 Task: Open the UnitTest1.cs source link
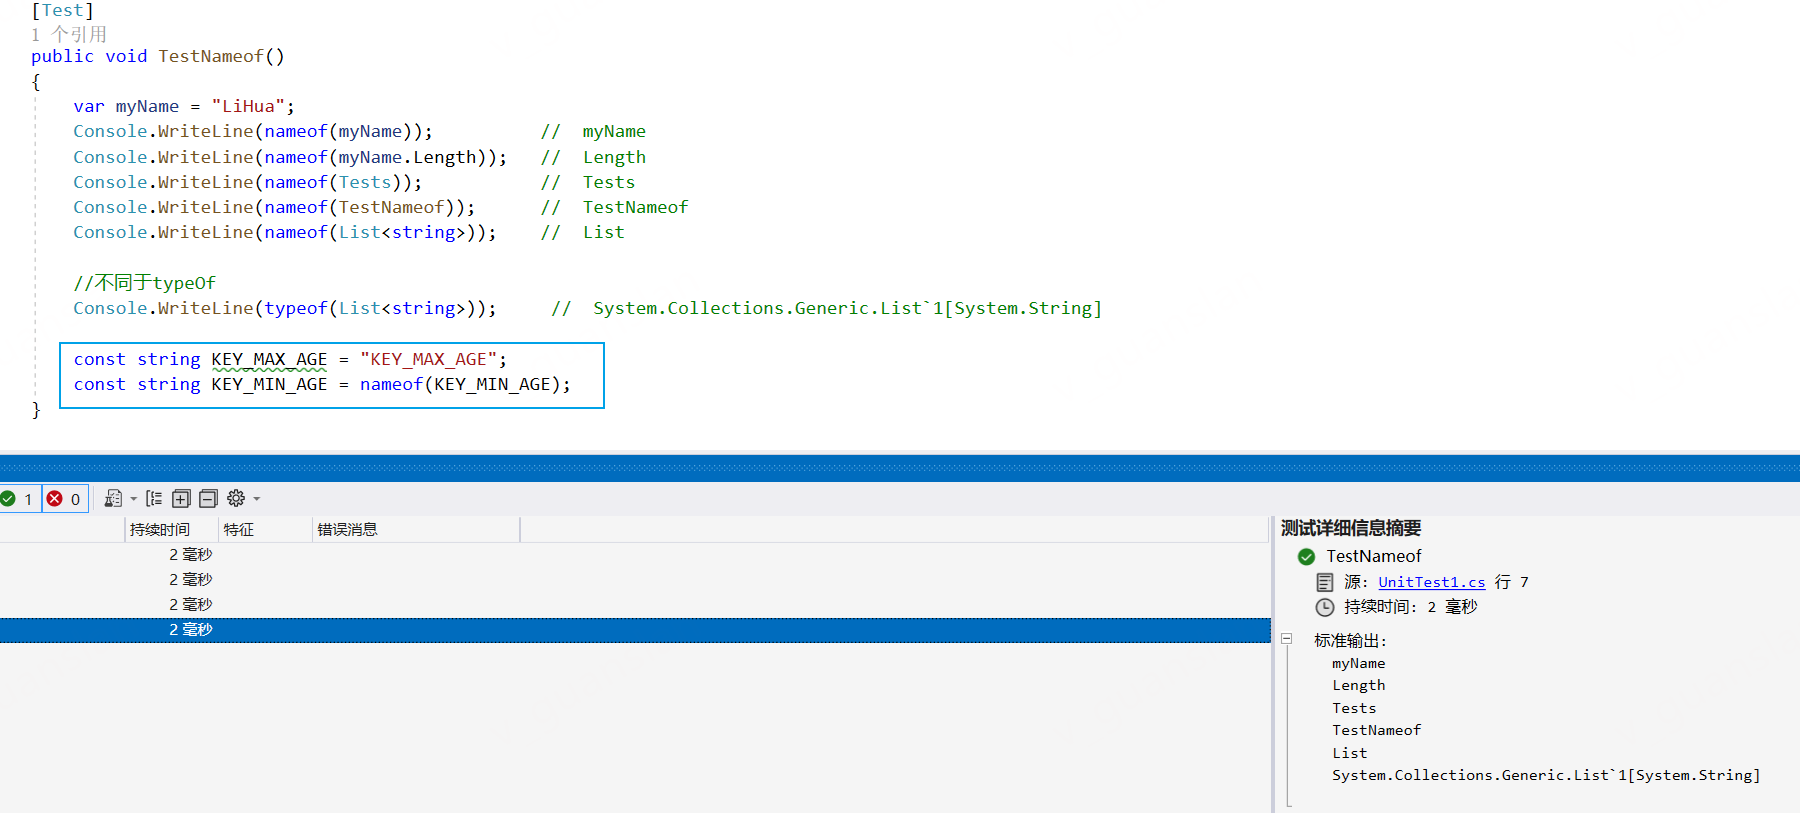(x=1431, y=582)
